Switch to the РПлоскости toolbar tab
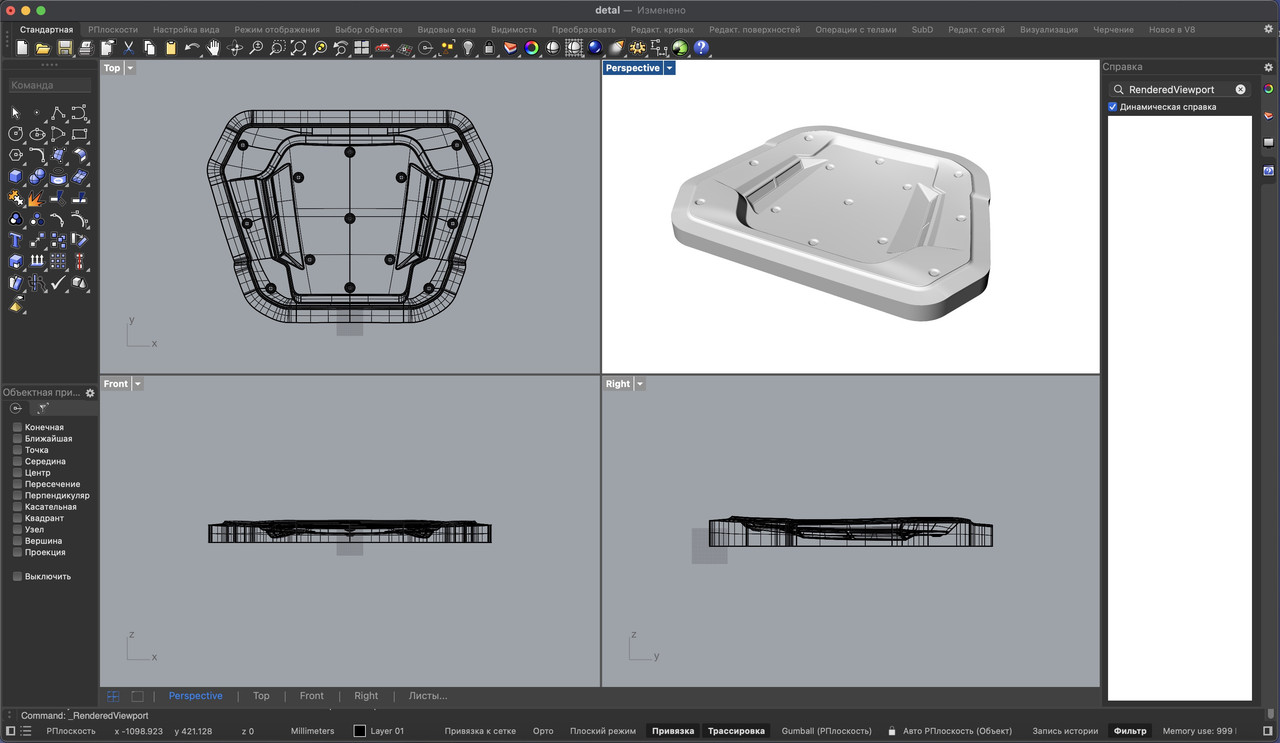Image resolution: width=1280 pixels, height=743 pixels. 113,30
